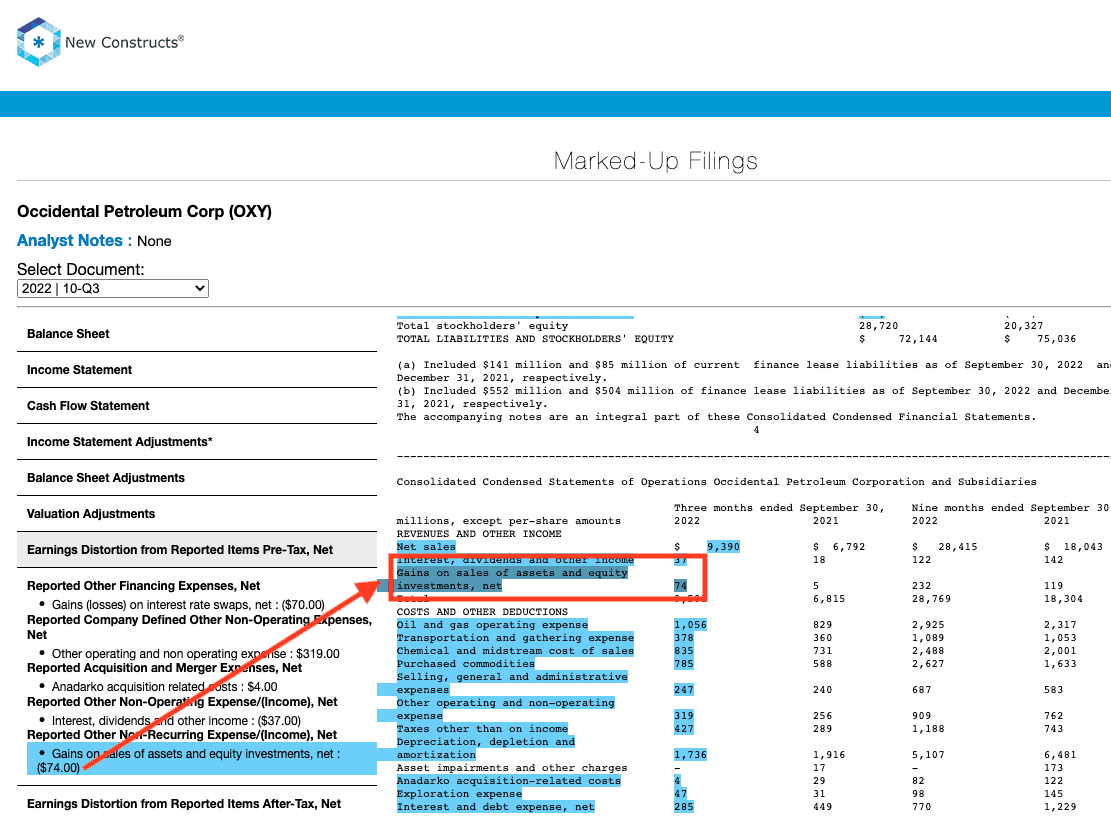Select Earnings Distortion from Reported Items Pre-Tax
This screenshot has height=816, width=1111.
point(197,550)
